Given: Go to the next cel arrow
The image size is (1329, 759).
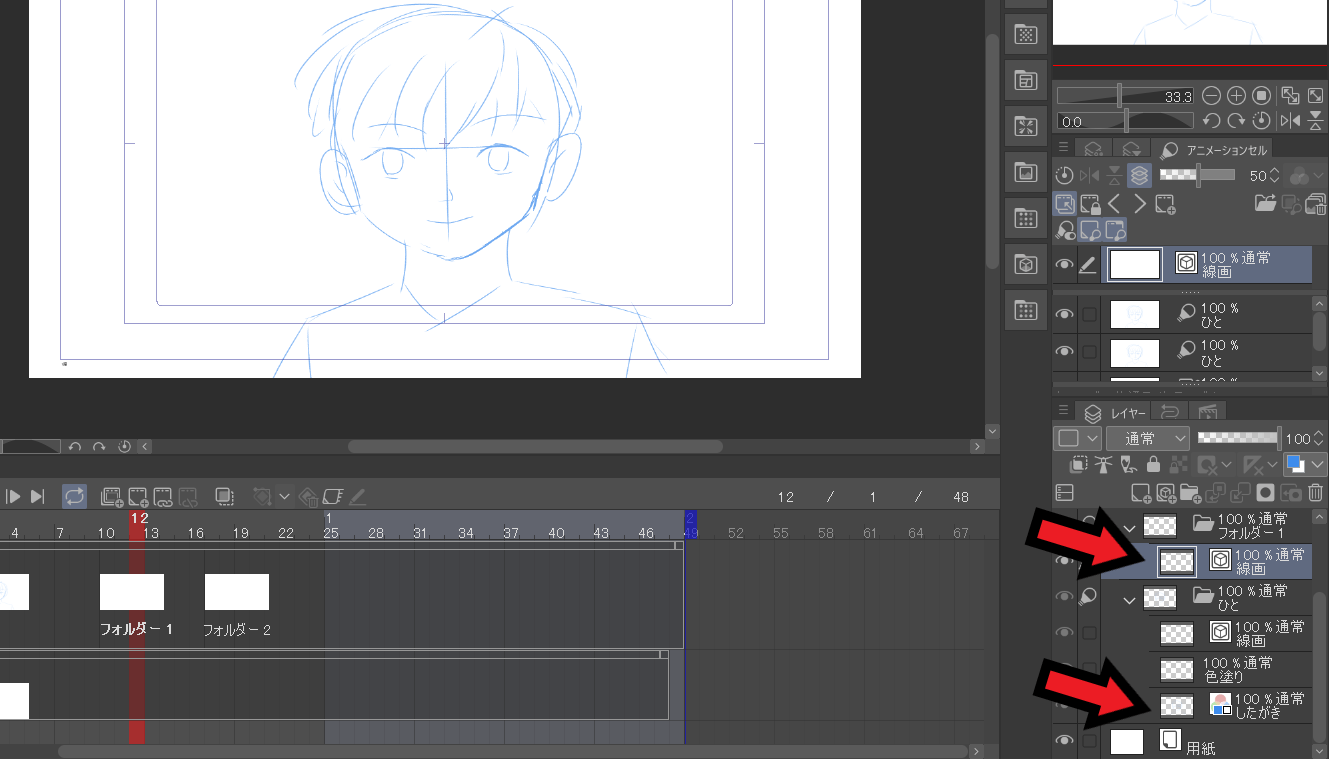Looking at the screenshot, I should click(x=1140, y=204).
